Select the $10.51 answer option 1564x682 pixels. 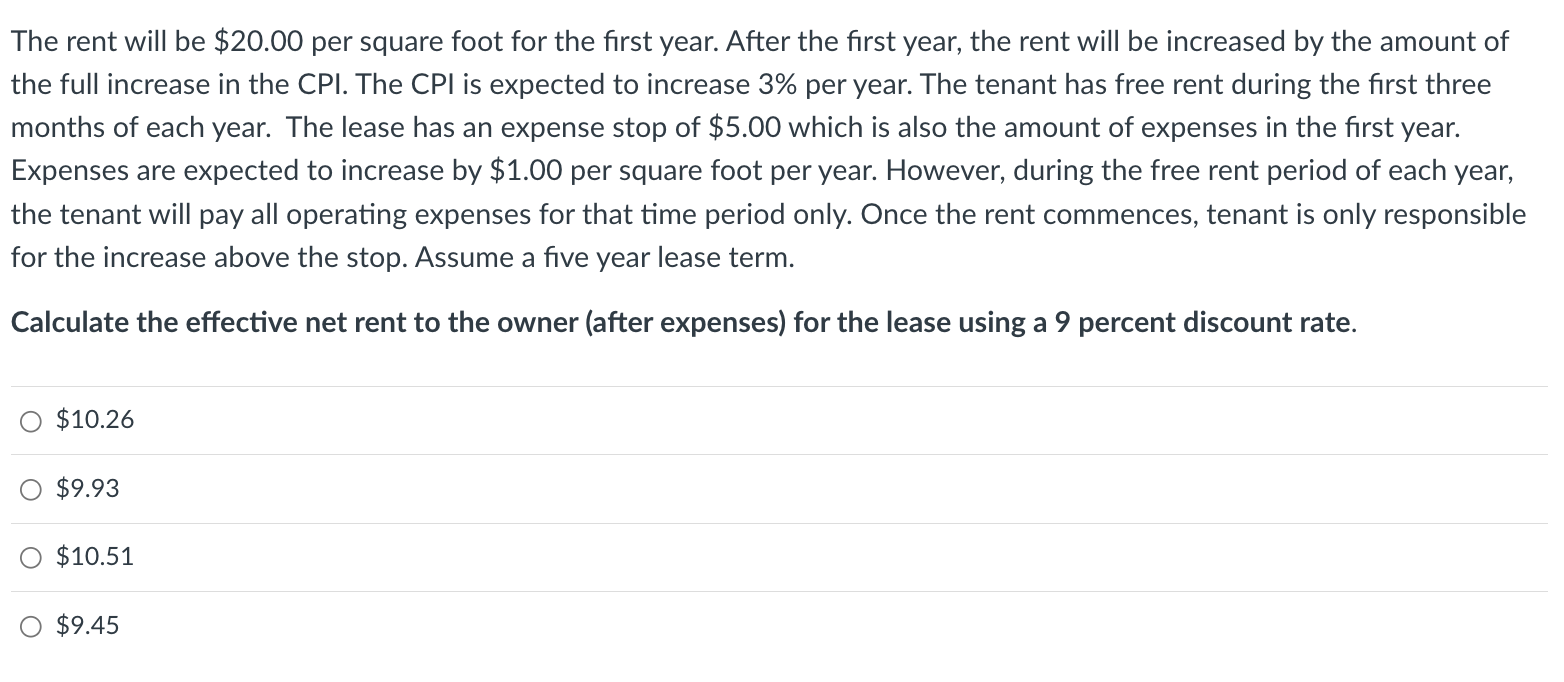(94, 557)
